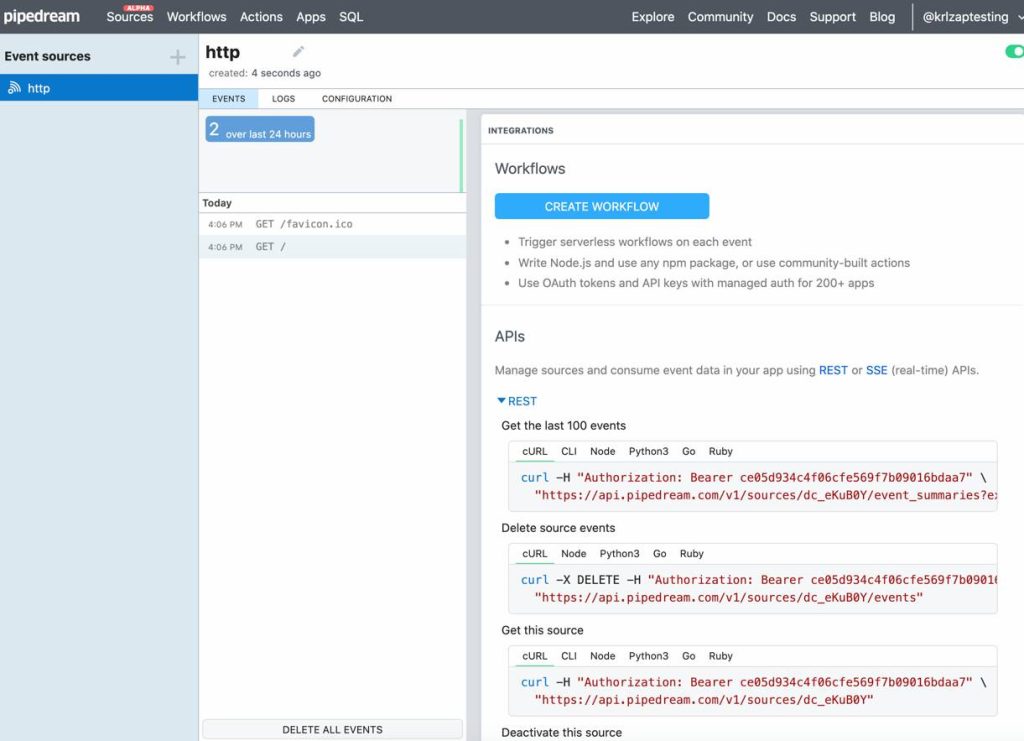The height and width of the screenshot is (741, 1024).
Task: Open the CONFIGURATION tab
Action: click(x=356, y=98)
